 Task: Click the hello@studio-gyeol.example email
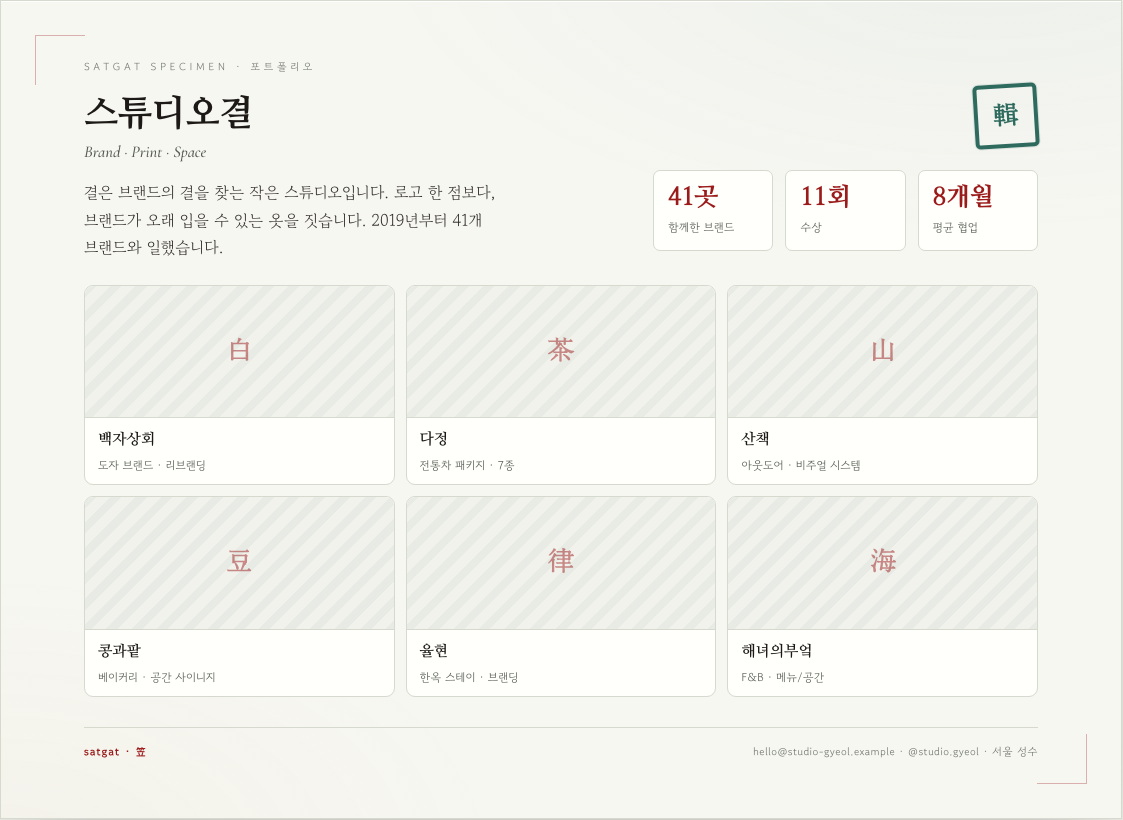(x=824, y=752)
